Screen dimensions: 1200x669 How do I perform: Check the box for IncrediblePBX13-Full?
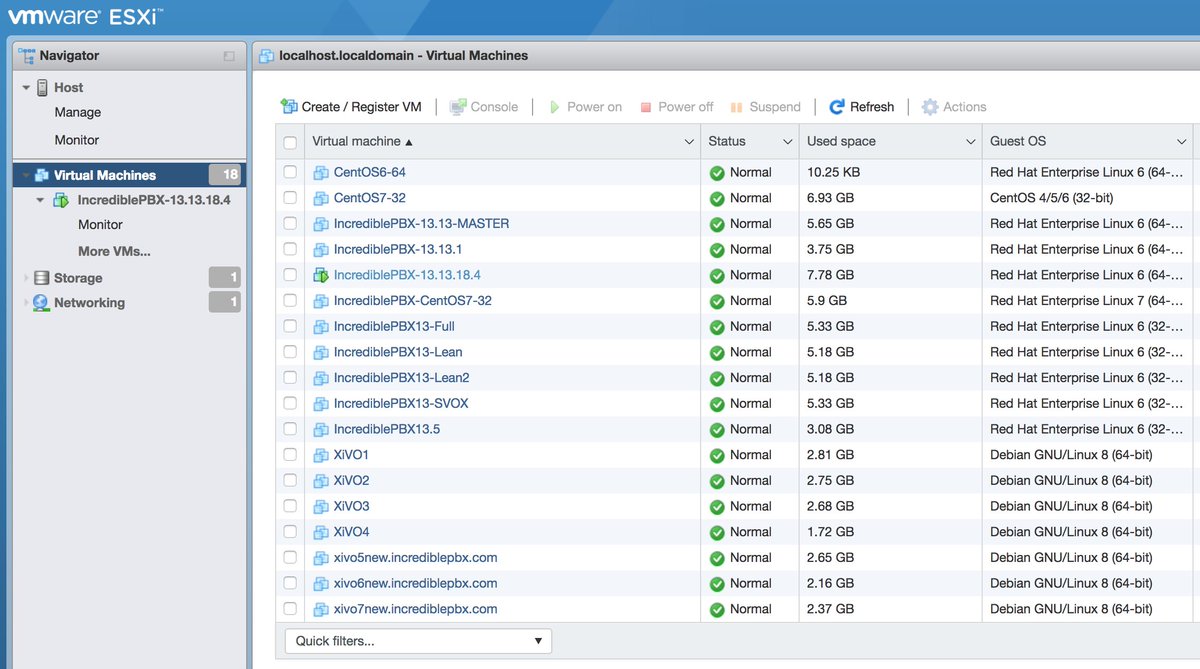point(290,326)
